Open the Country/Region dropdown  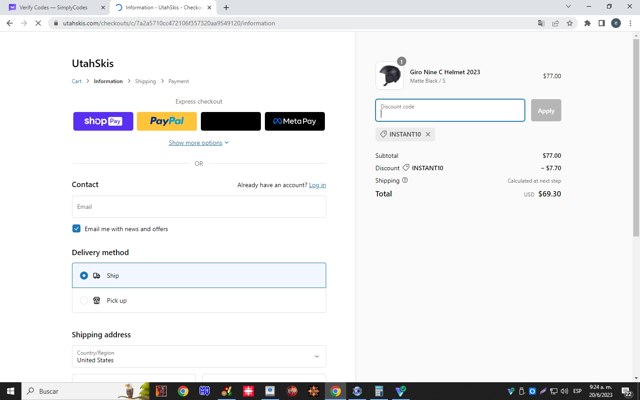click(x=199, y=356)
